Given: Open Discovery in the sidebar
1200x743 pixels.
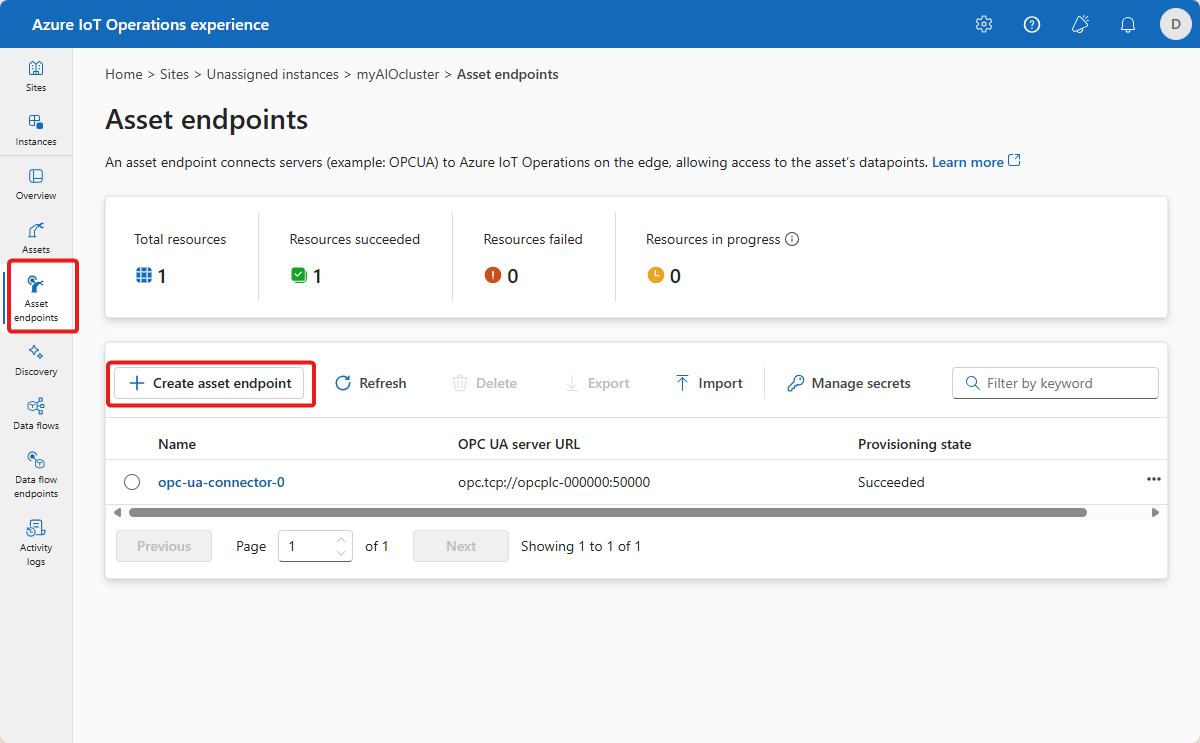Looking at the screenshot, I should pos(36,360).
